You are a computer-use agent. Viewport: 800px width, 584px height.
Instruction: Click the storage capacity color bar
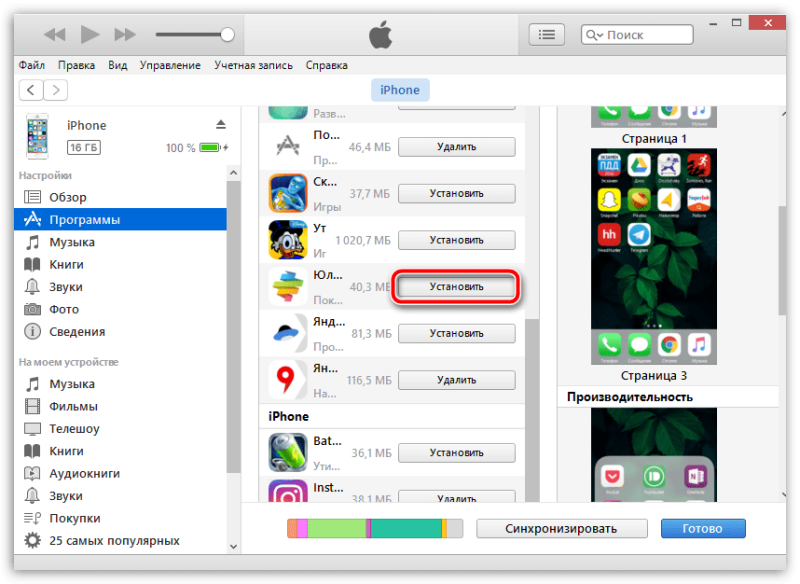click(375, 529)
